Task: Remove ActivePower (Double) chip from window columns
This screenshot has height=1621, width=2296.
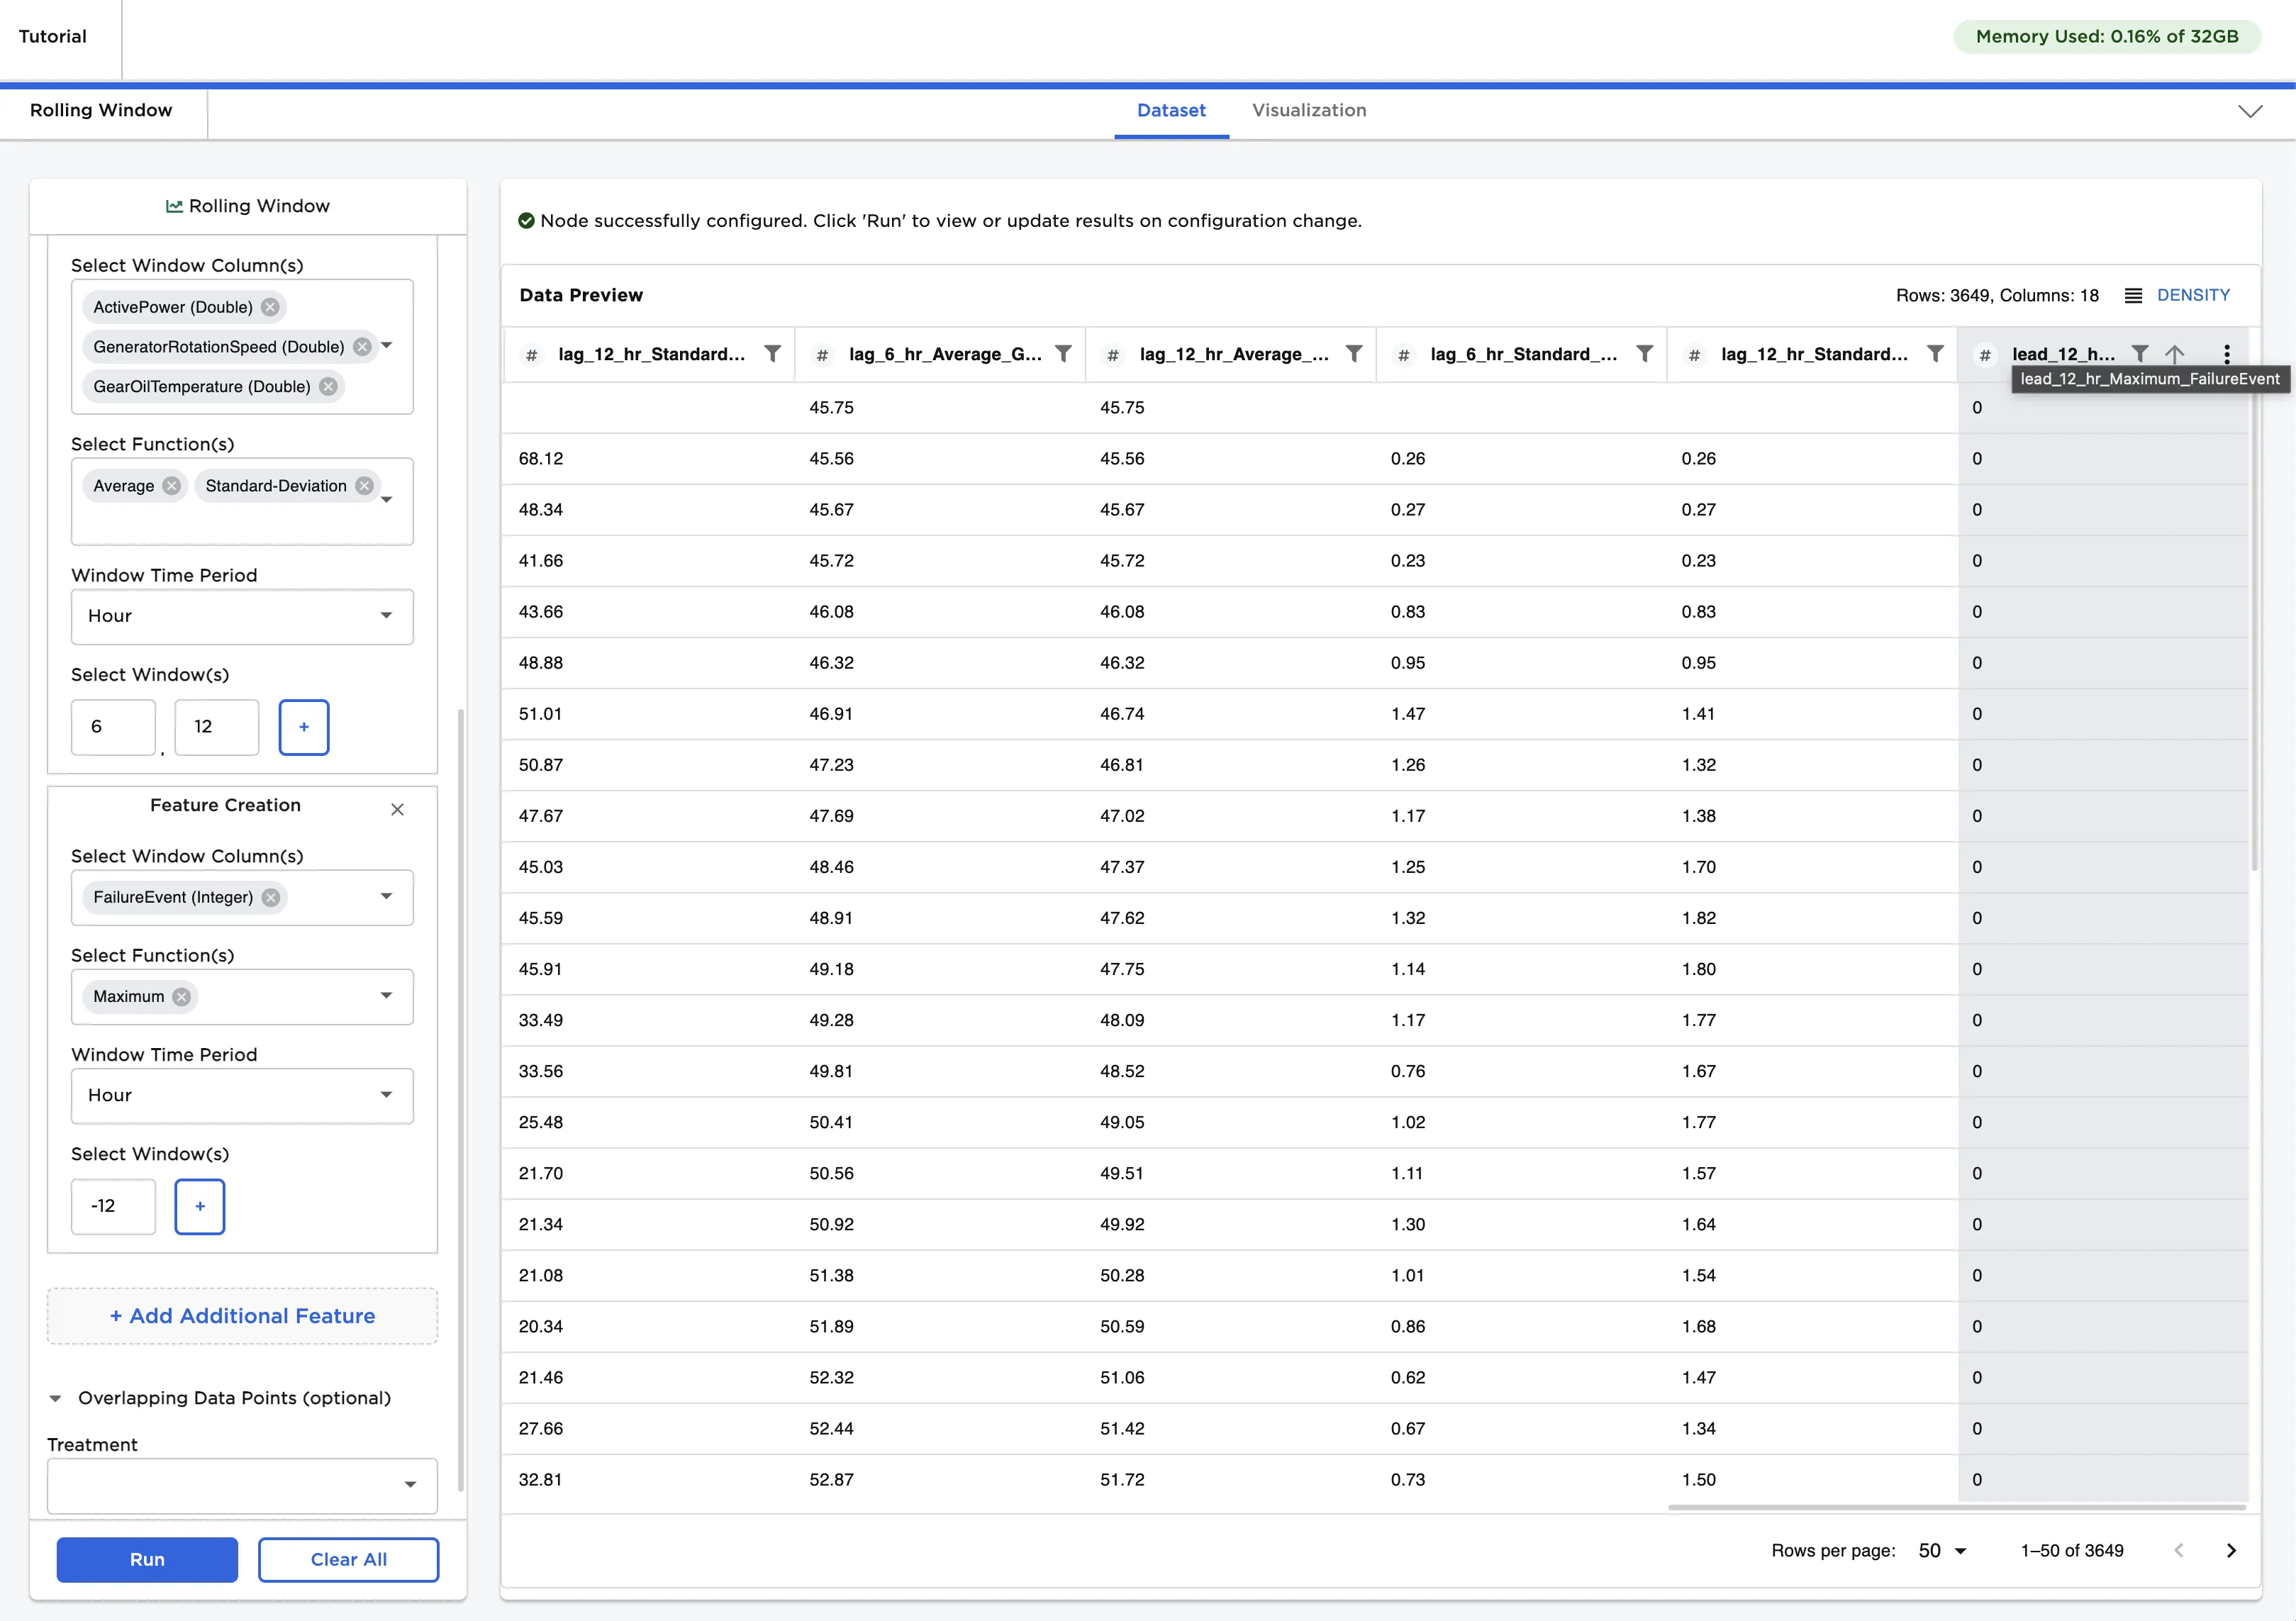Action: 270,307
